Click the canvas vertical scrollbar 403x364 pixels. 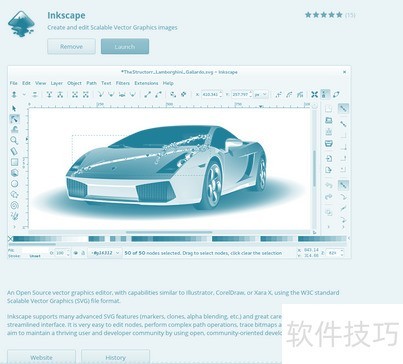point(314,168)
